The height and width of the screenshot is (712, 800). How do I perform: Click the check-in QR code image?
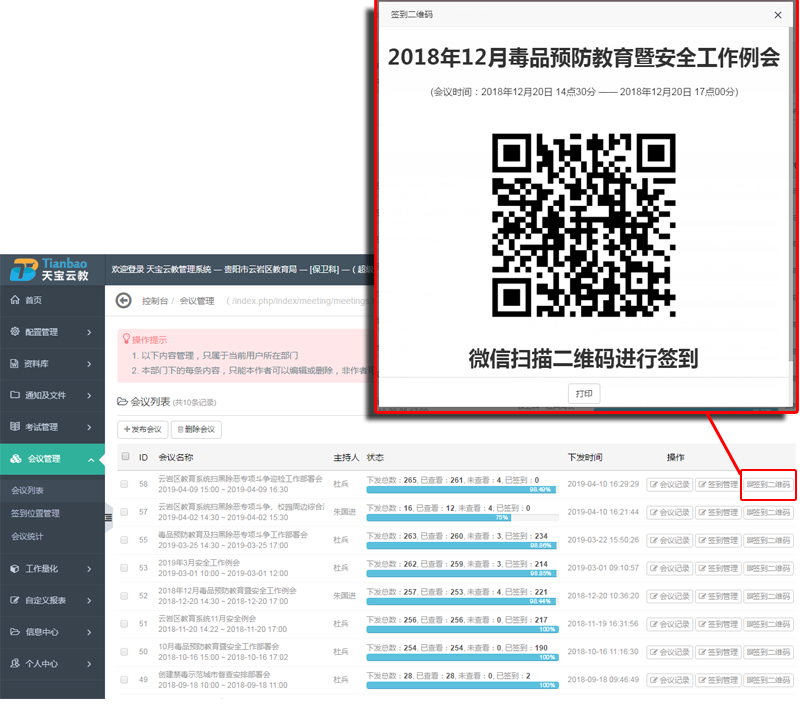584,225
